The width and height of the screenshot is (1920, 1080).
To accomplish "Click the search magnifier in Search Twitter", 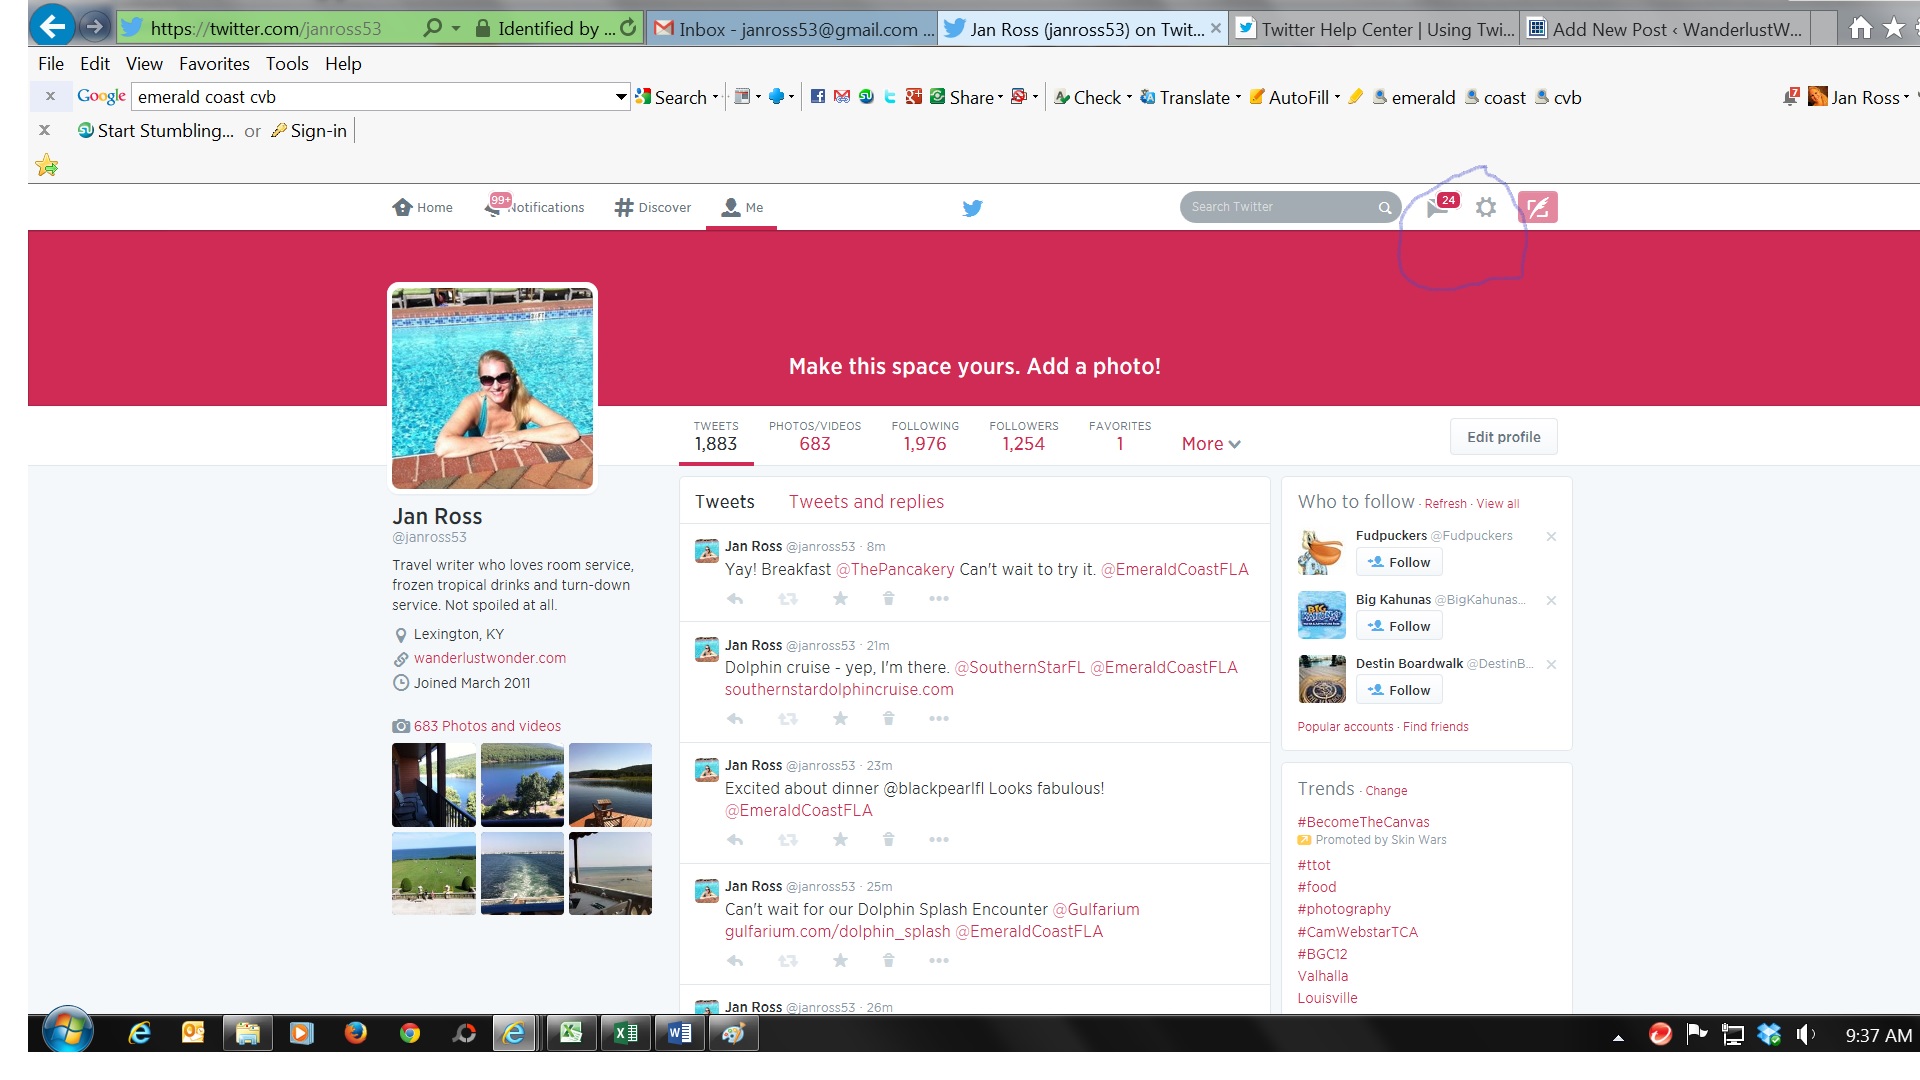I will tap(1385, 208).
